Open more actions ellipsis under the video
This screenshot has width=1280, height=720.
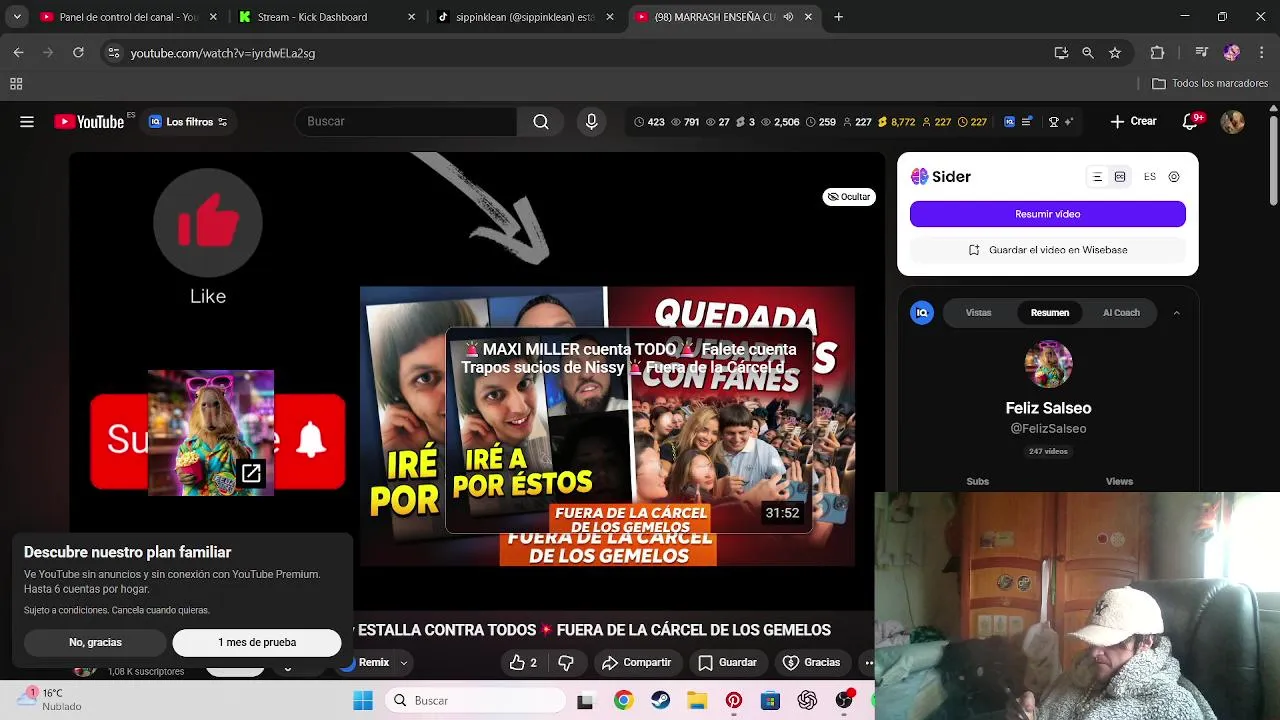pyautogui.click(x=868, y=662)
